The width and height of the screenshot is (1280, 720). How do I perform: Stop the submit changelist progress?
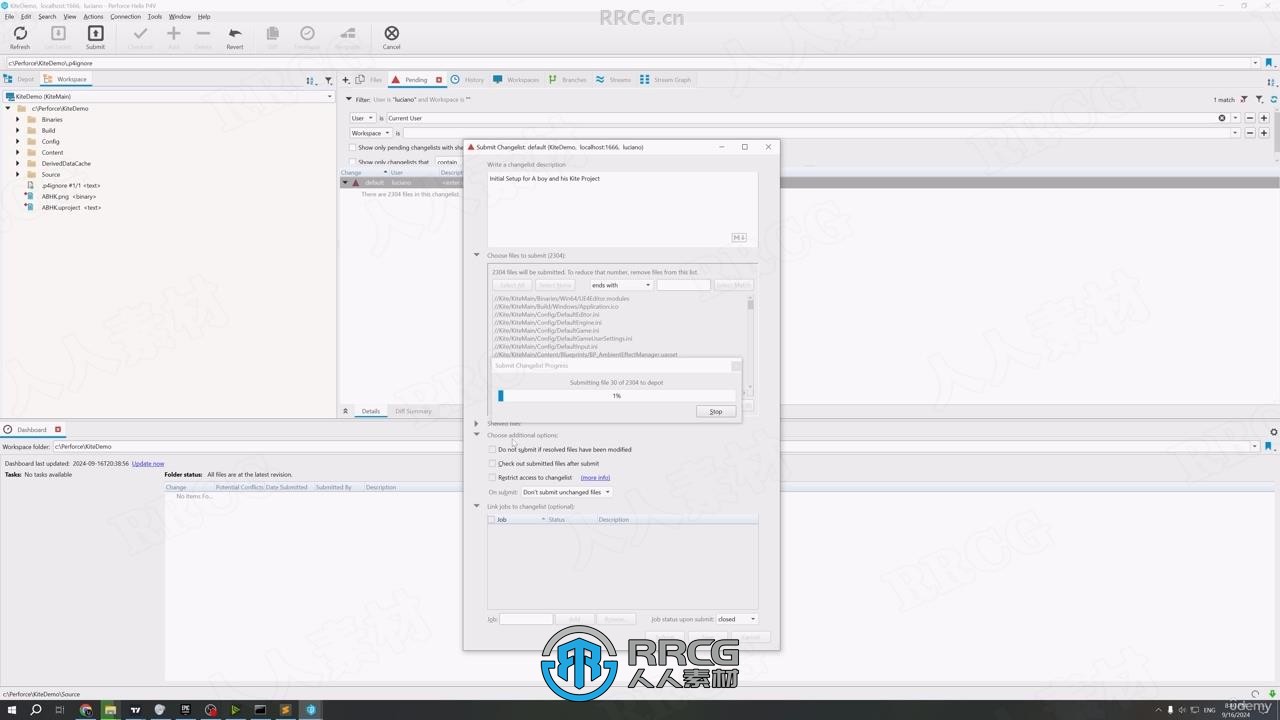click(x=716, y=412)
